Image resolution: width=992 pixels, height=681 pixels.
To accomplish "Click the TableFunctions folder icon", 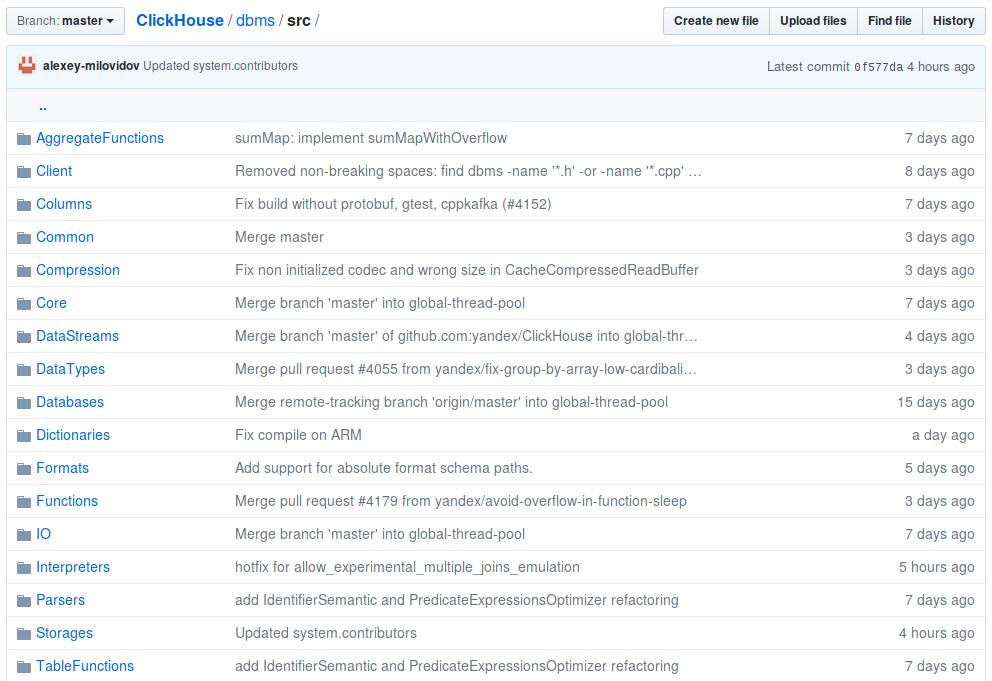I will point(24,667).
